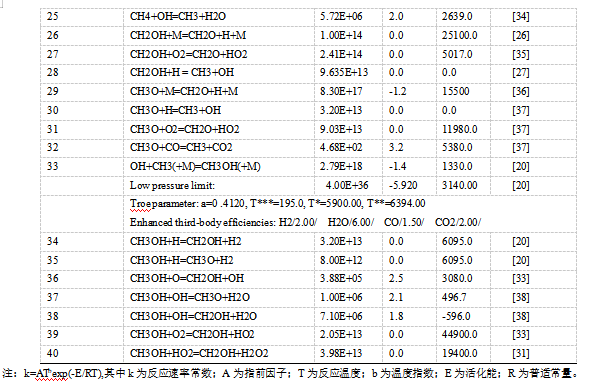Select value 3.98E+13
589x389 pixels.
coord(341,353)
